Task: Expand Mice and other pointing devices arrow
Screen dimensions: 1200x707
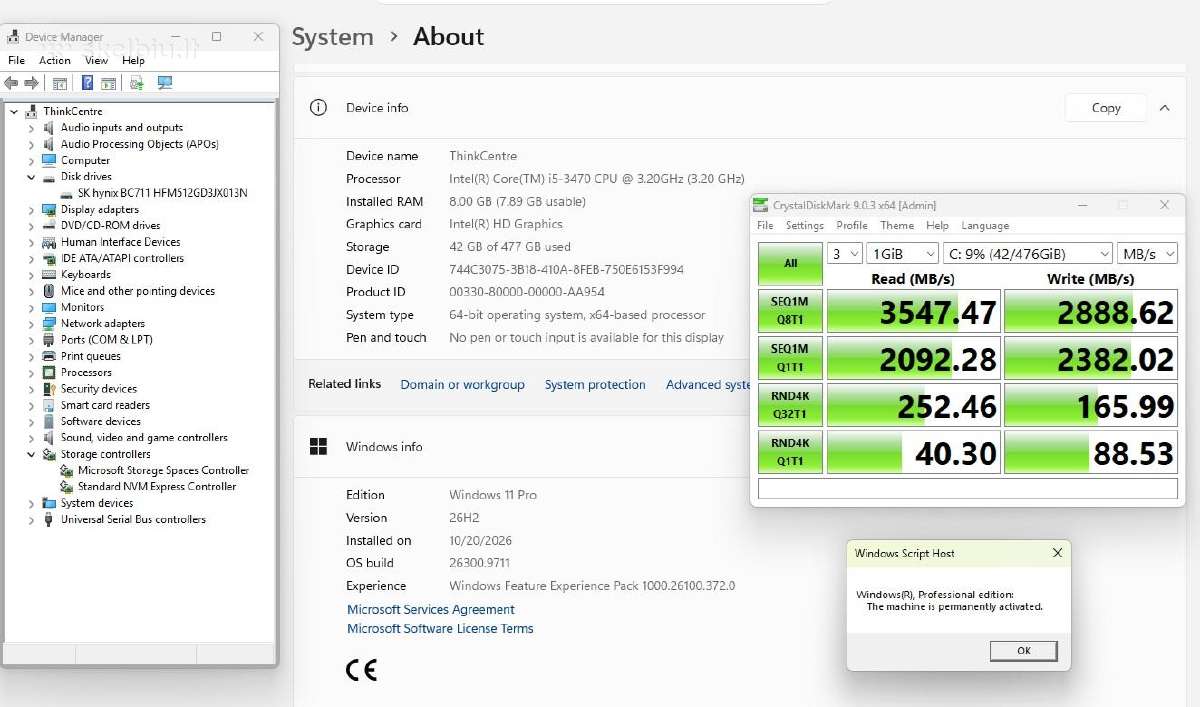Action: tap(32, 292)
